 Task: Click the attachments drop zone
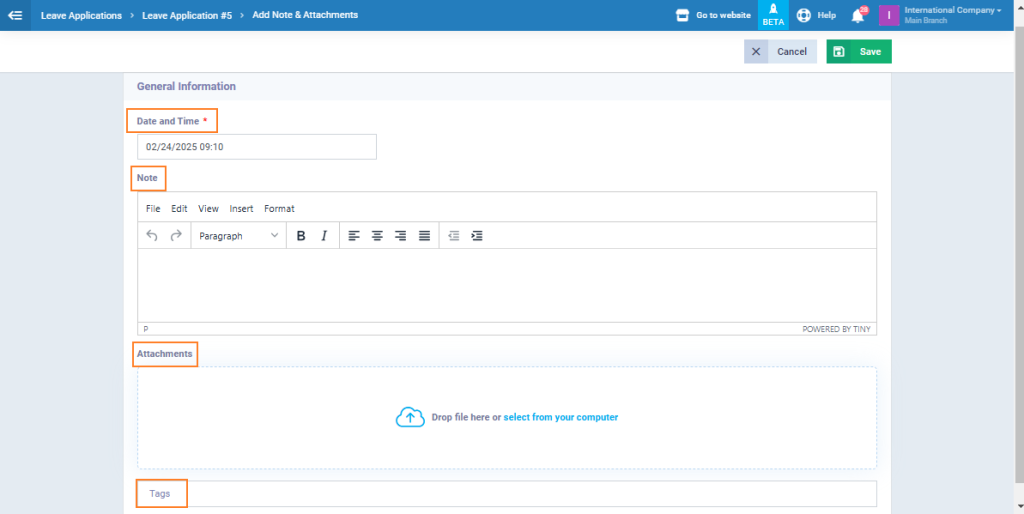507,417
